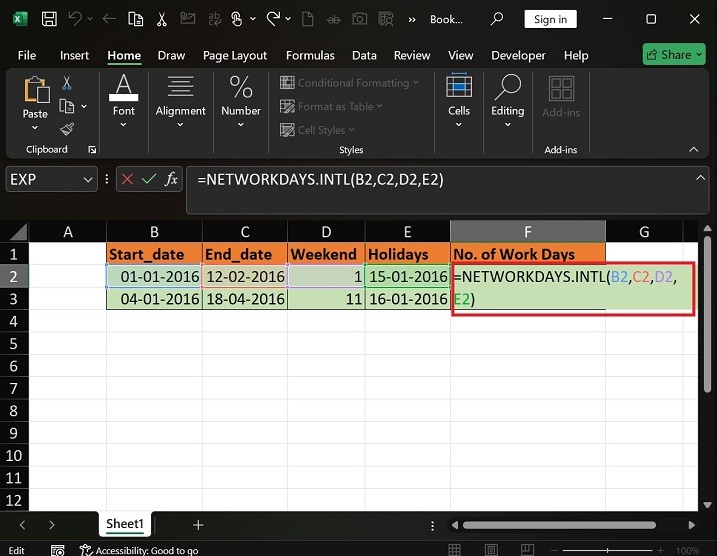Click inside the formula bar text
The height and width of the screenshot is (556, 717).
(320, 179)
